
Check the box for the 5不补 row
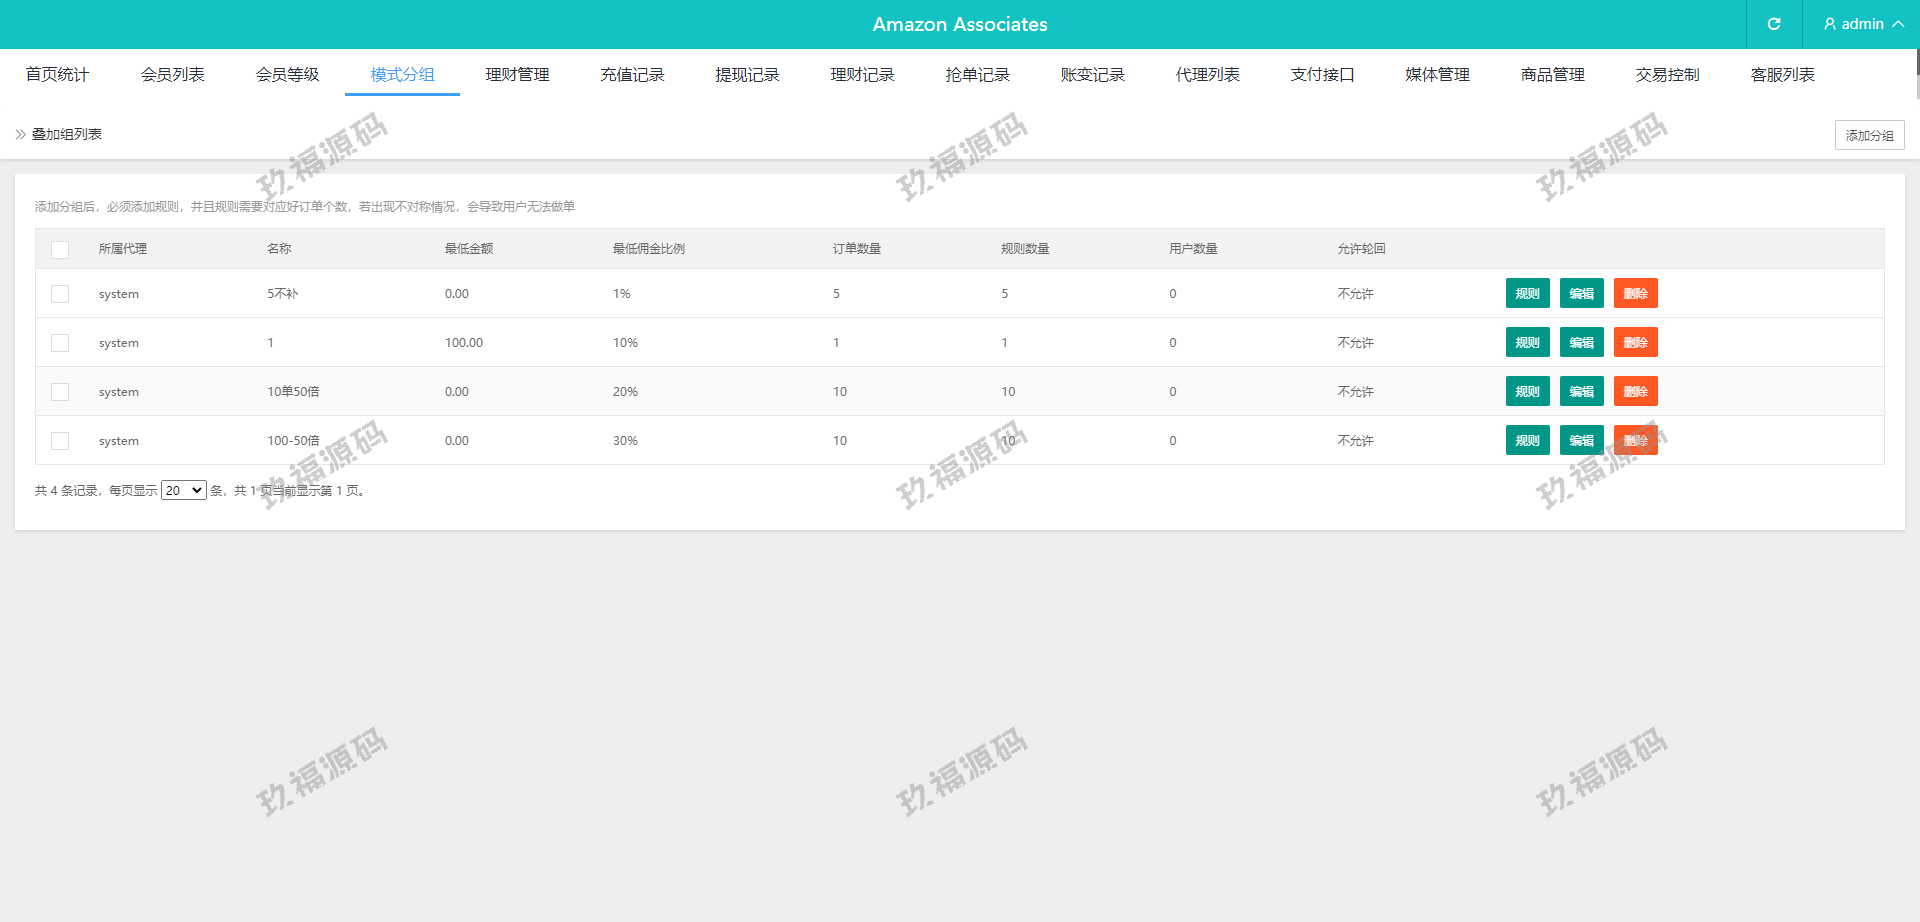click(60, 294)
